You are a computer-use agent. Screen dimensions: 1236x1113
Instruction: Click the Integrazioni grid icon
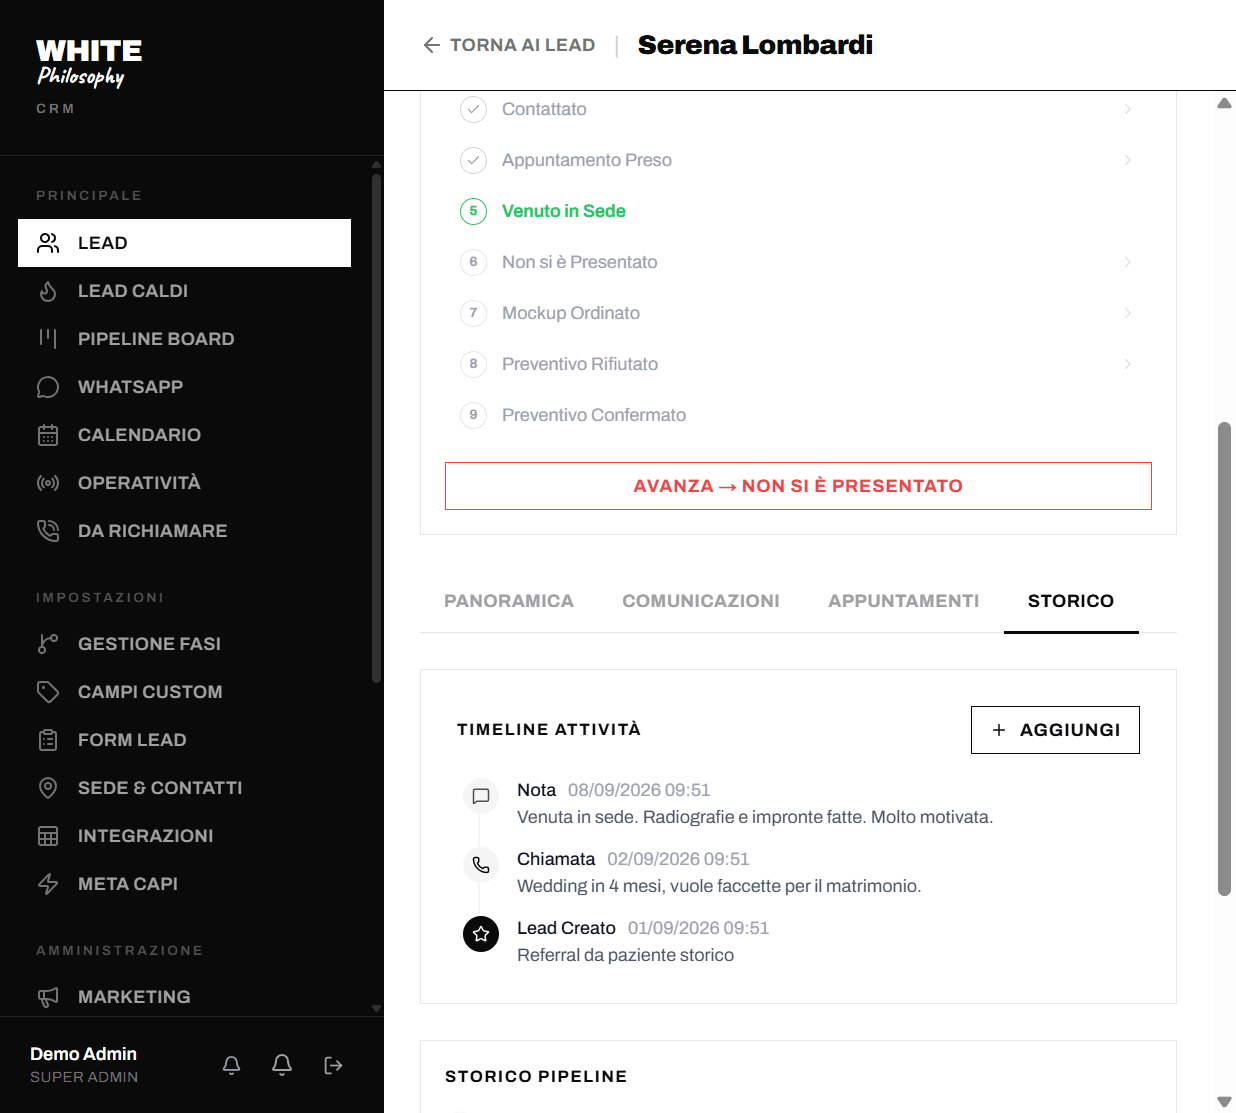point(48,836)
